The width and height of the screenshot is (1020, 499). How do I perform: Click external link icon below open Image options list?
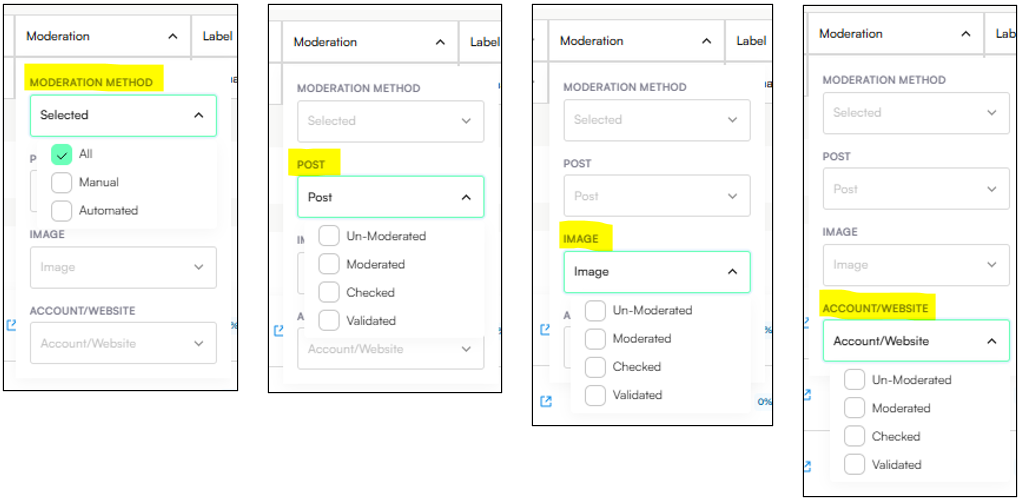click(546, 401)
